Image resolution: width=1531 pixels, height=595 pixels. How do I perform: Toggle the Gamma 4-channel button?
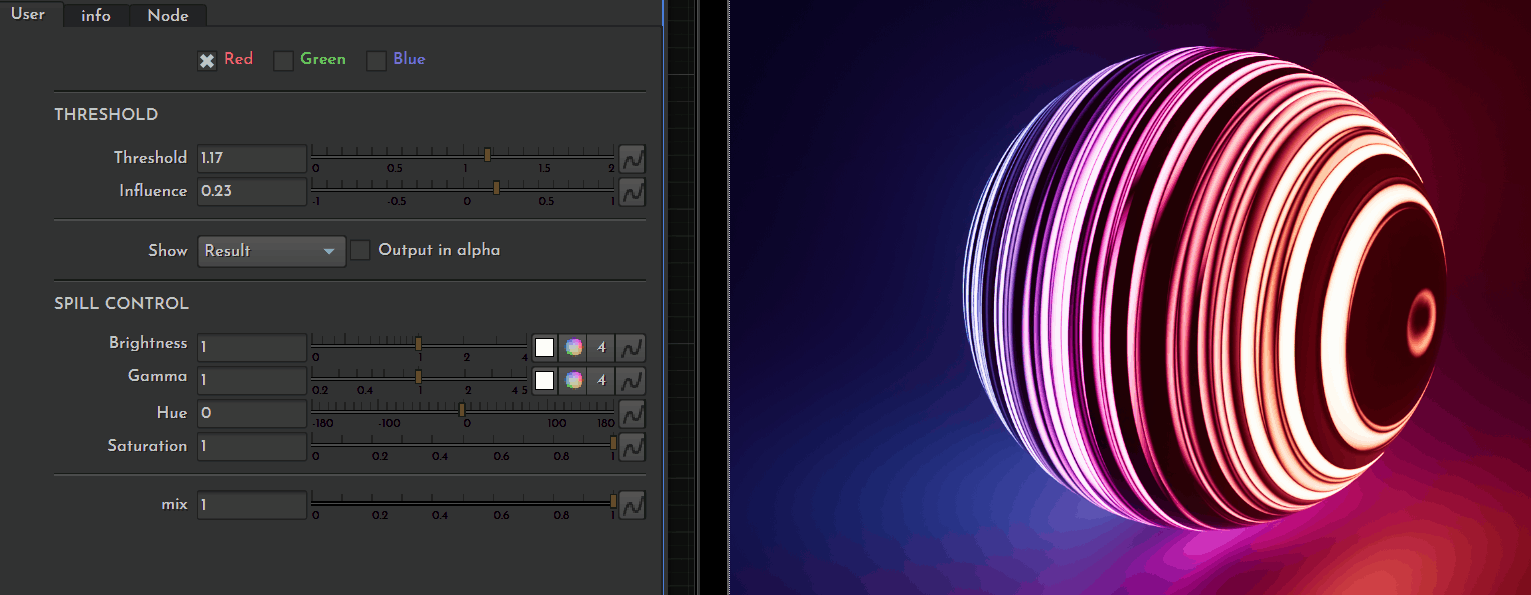click(601, 381)
